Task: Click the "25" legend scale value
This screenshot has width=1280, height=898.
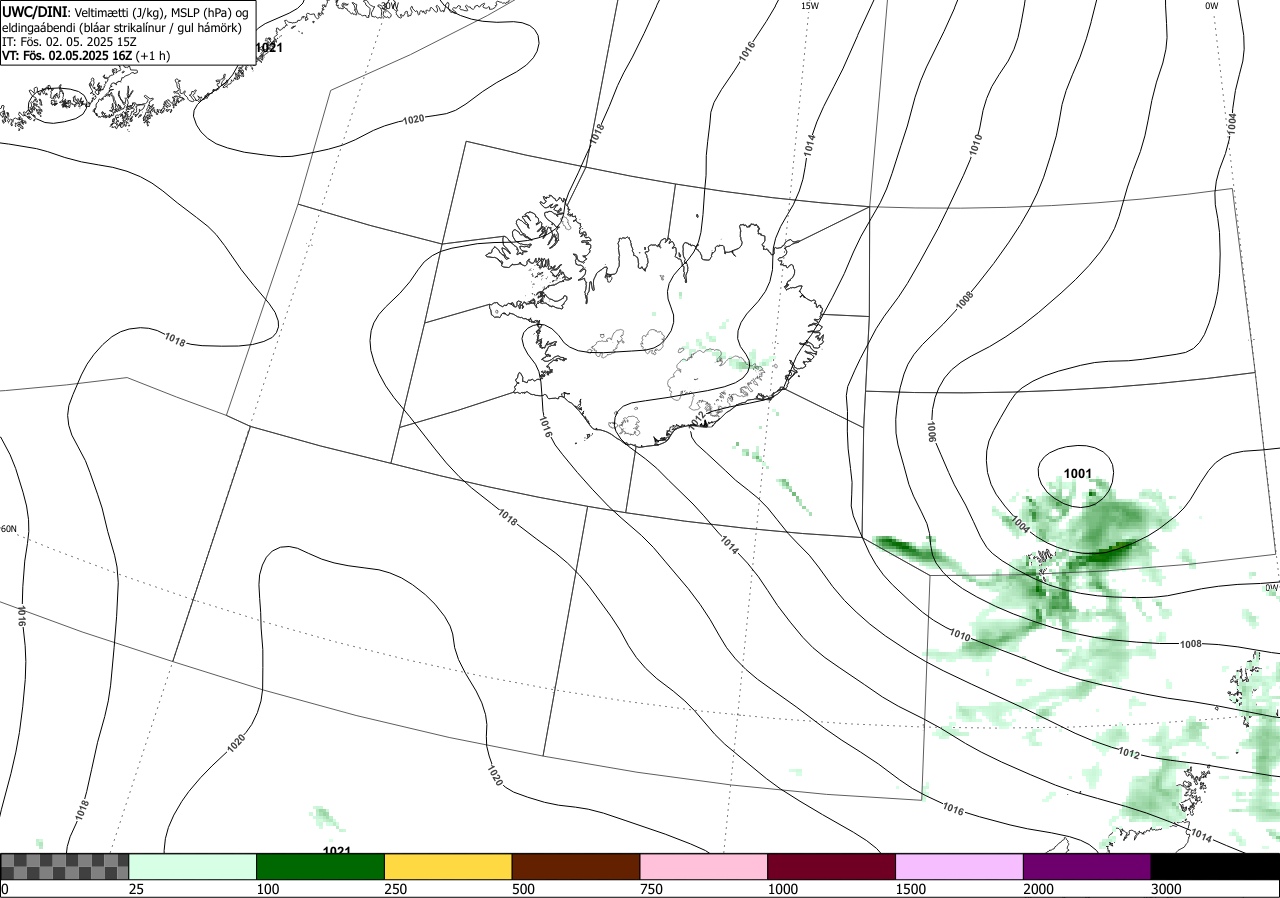Action: click(x=136, y=889)
